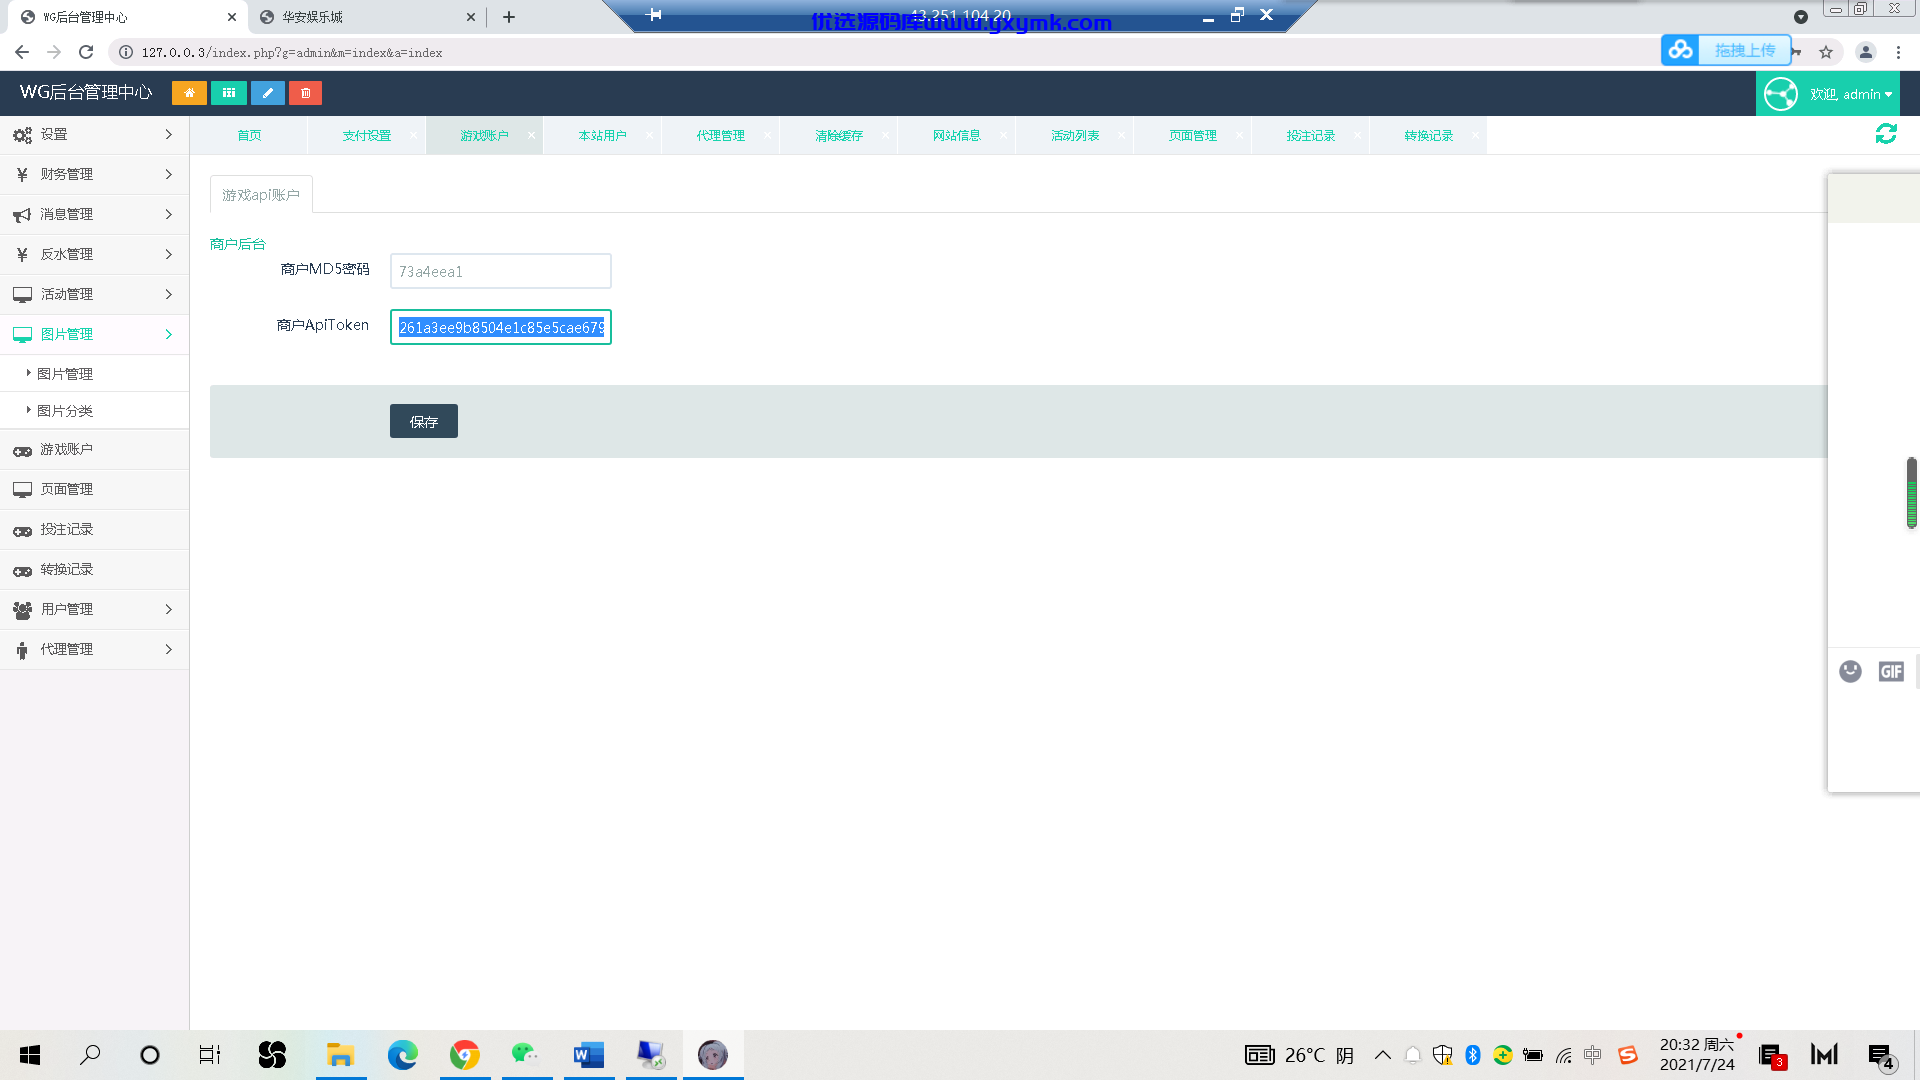Click the red trash icon in the header
This screenshot has width=1920, height=1080.
(306, 93)
